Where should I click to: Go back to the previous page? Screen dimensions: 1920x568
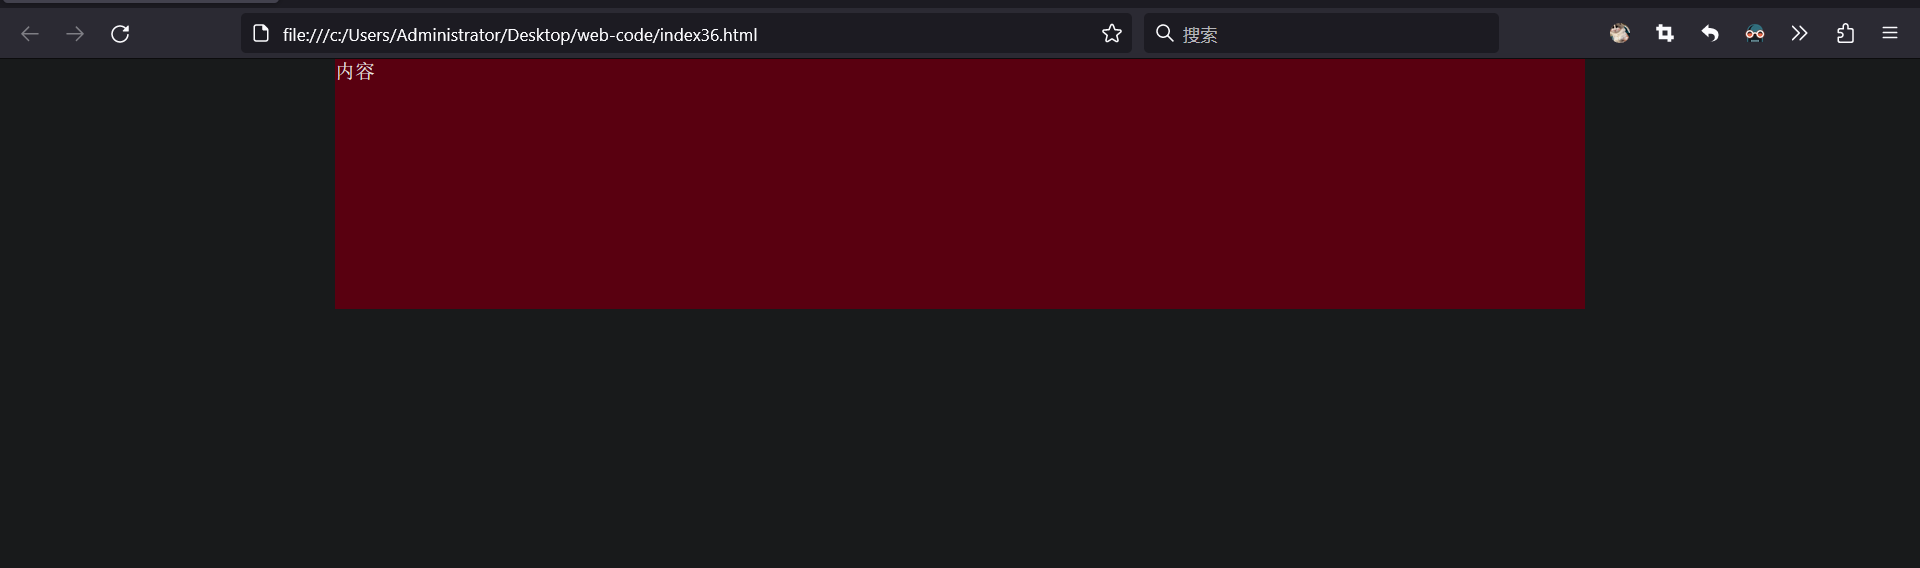(x=30, y=34)
